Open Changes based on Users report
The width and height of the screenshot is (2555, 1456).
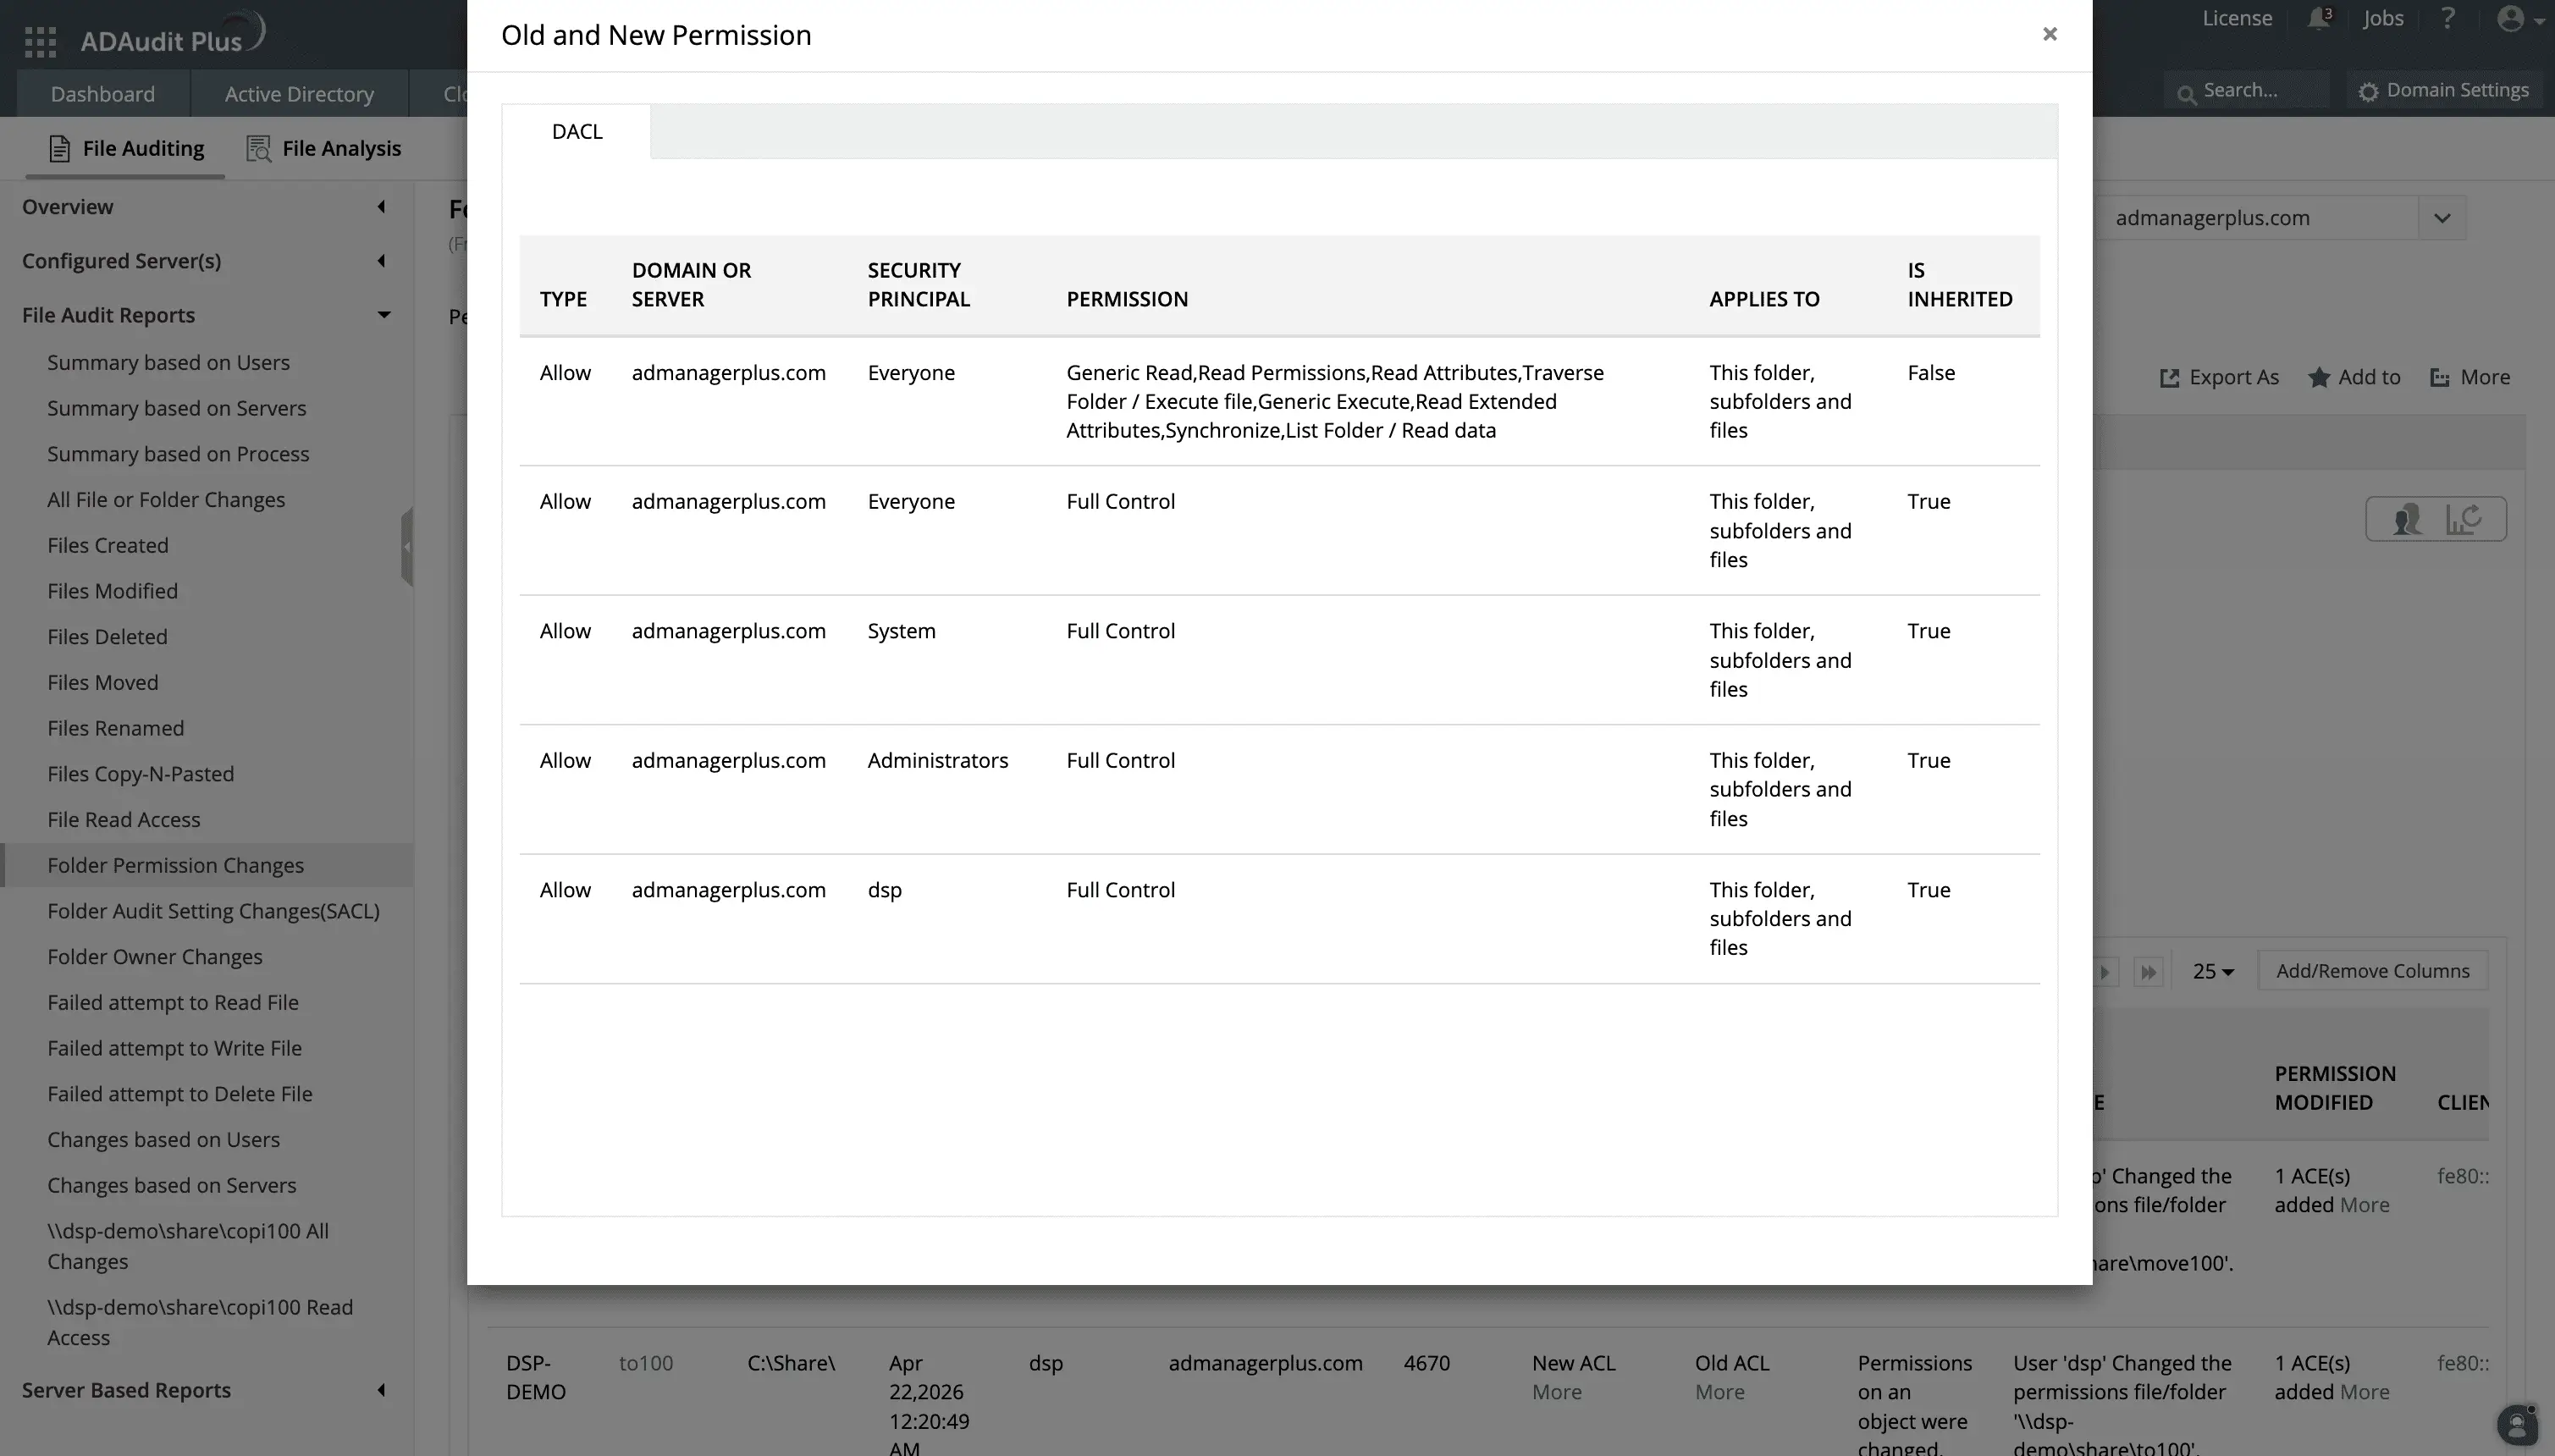[x=164, y=1140]
